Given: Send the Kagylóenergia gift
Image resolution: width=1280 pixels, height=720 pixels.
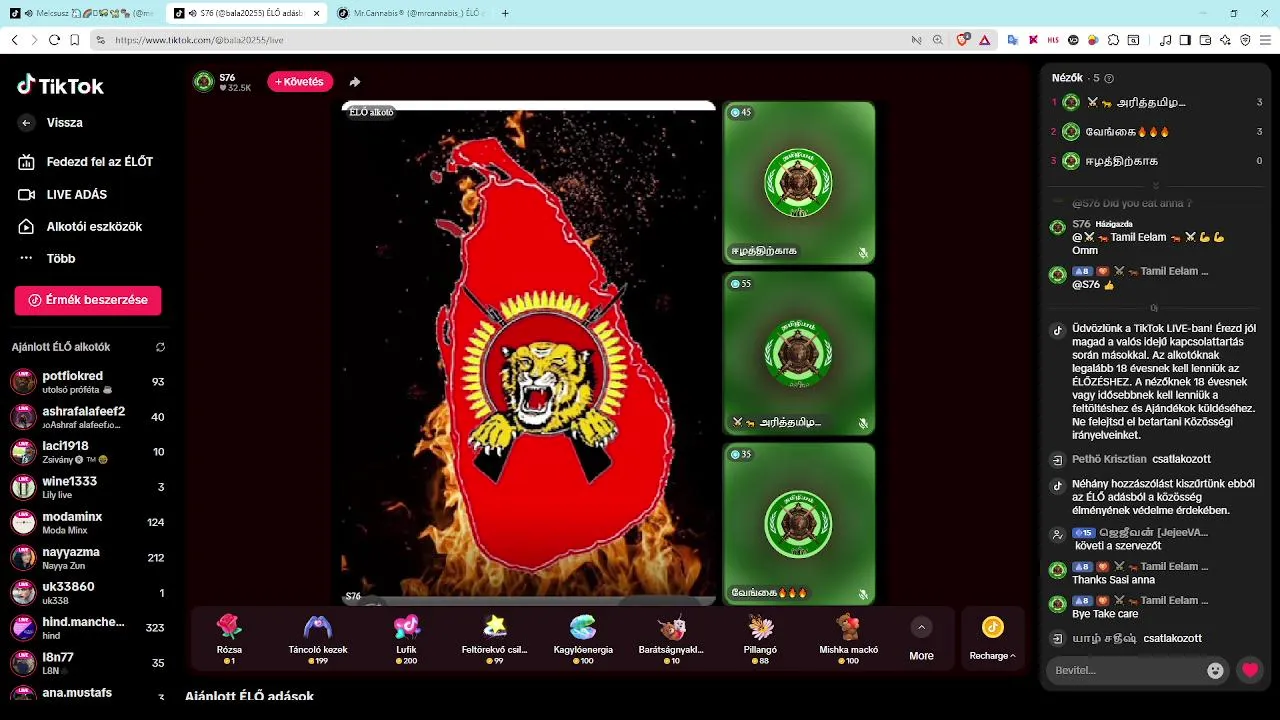Looking at the screenshot, I should [583, 639].
